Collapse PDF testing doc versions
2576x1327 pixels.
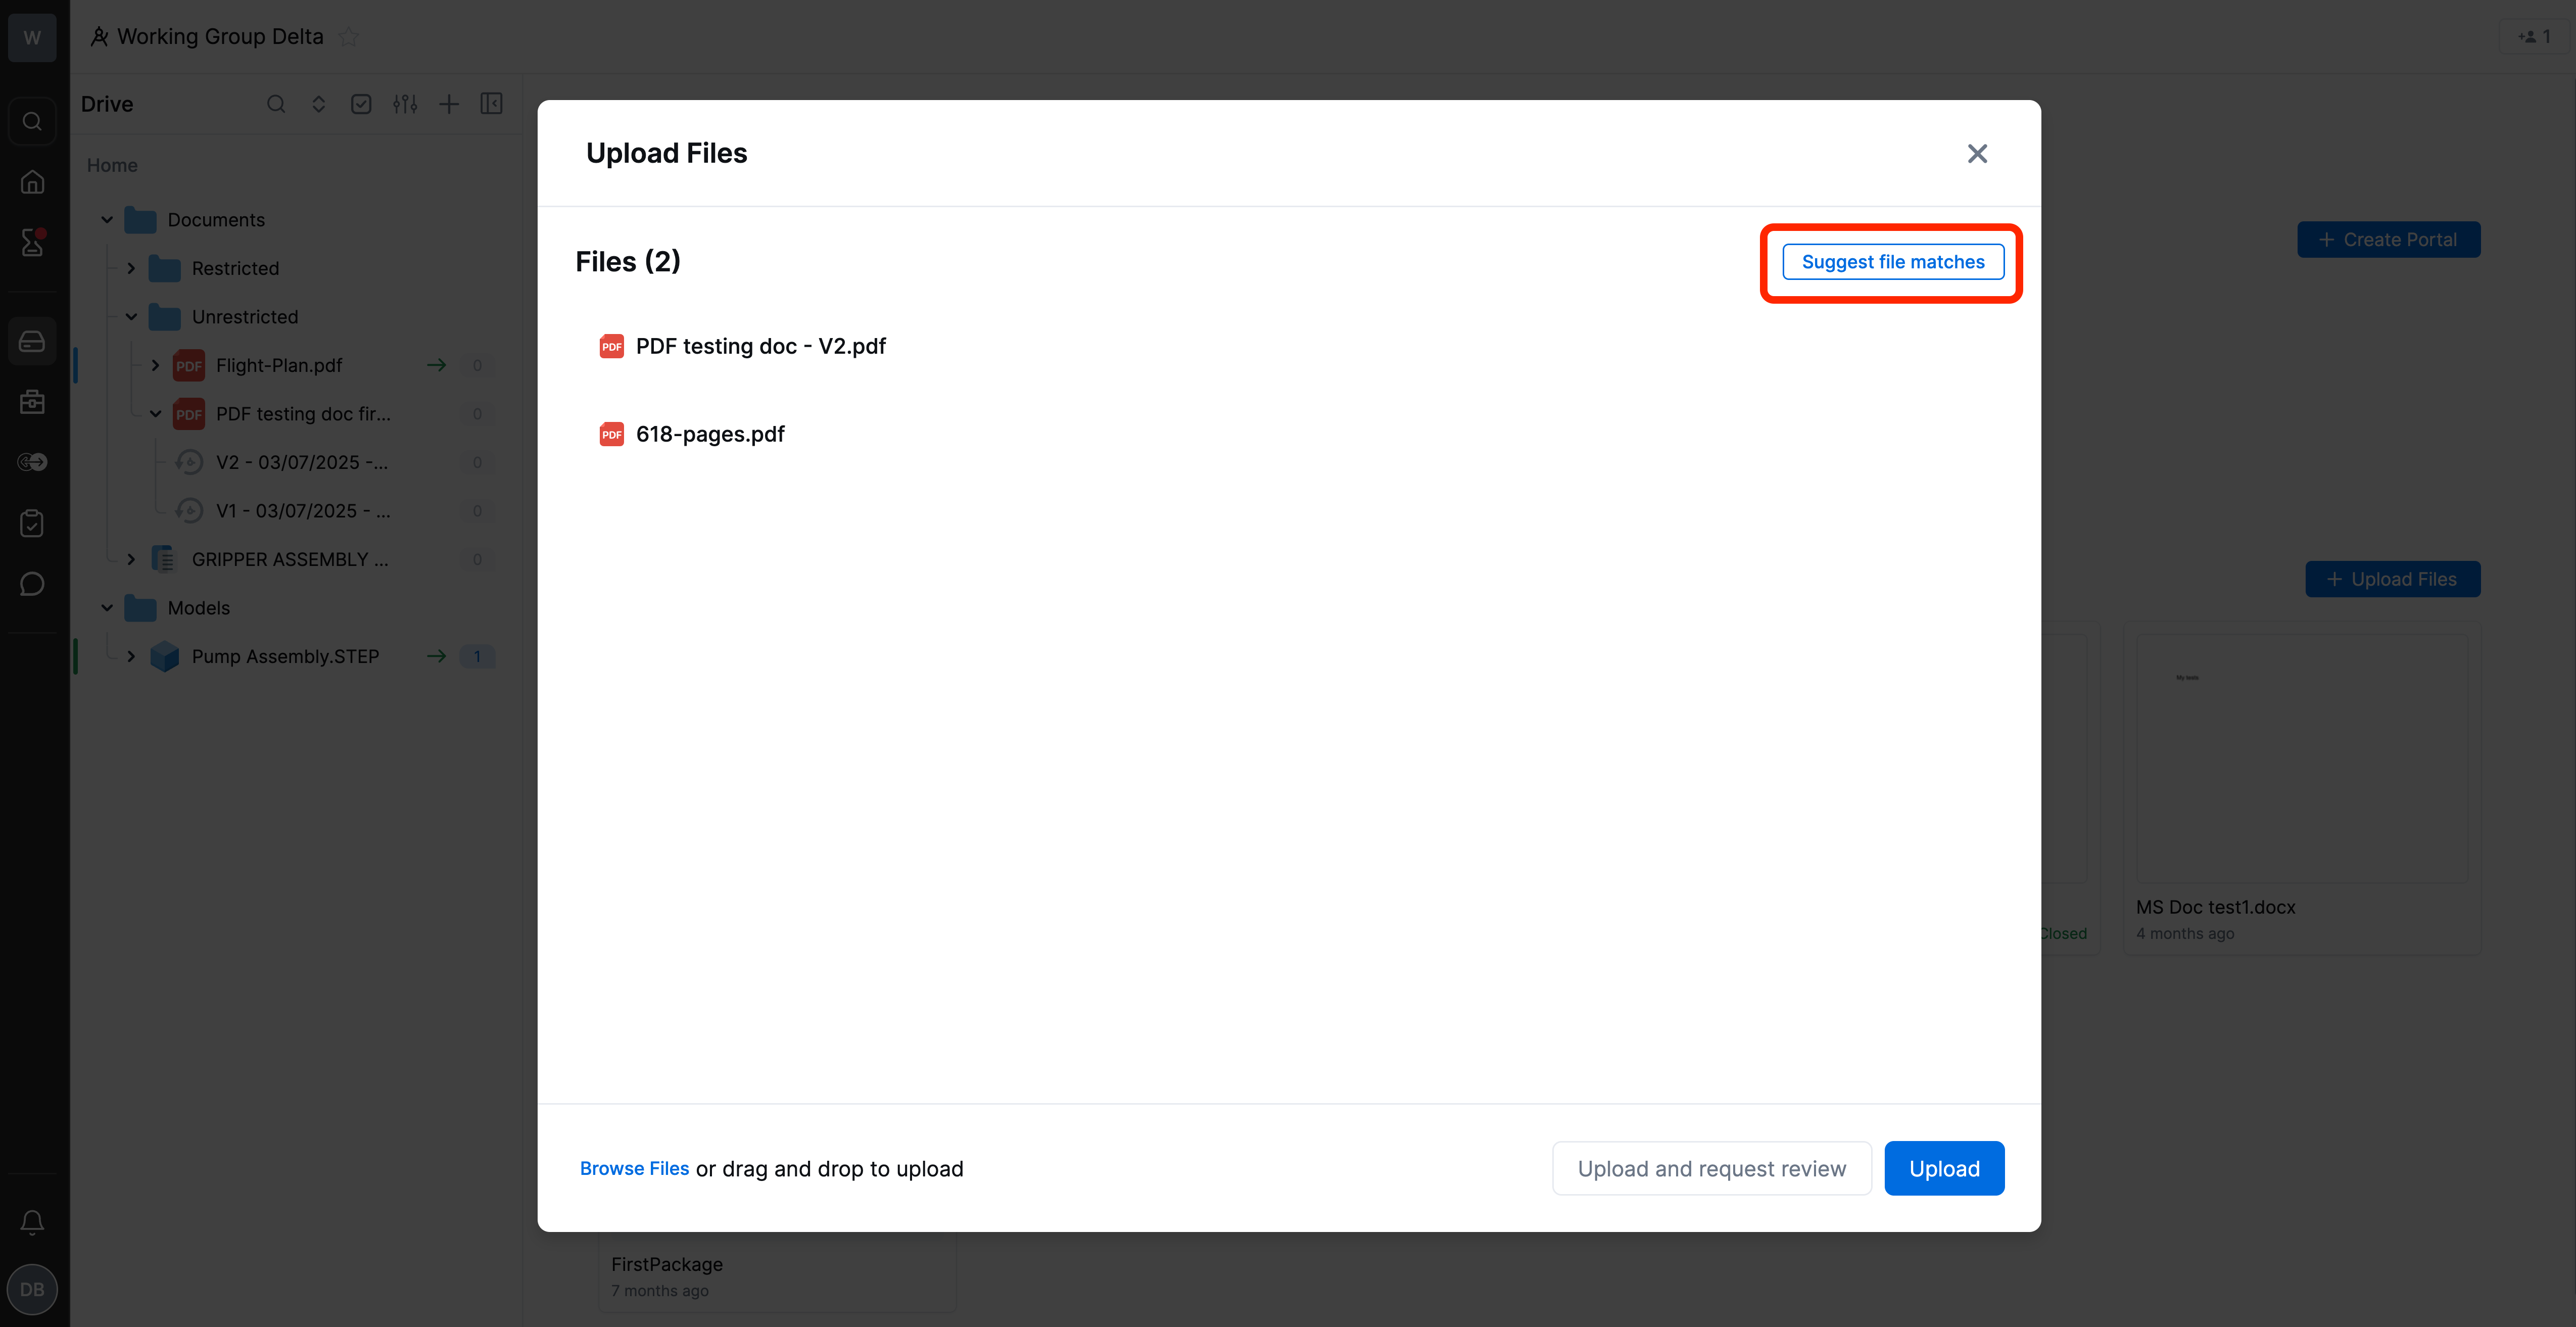[155, 414]
